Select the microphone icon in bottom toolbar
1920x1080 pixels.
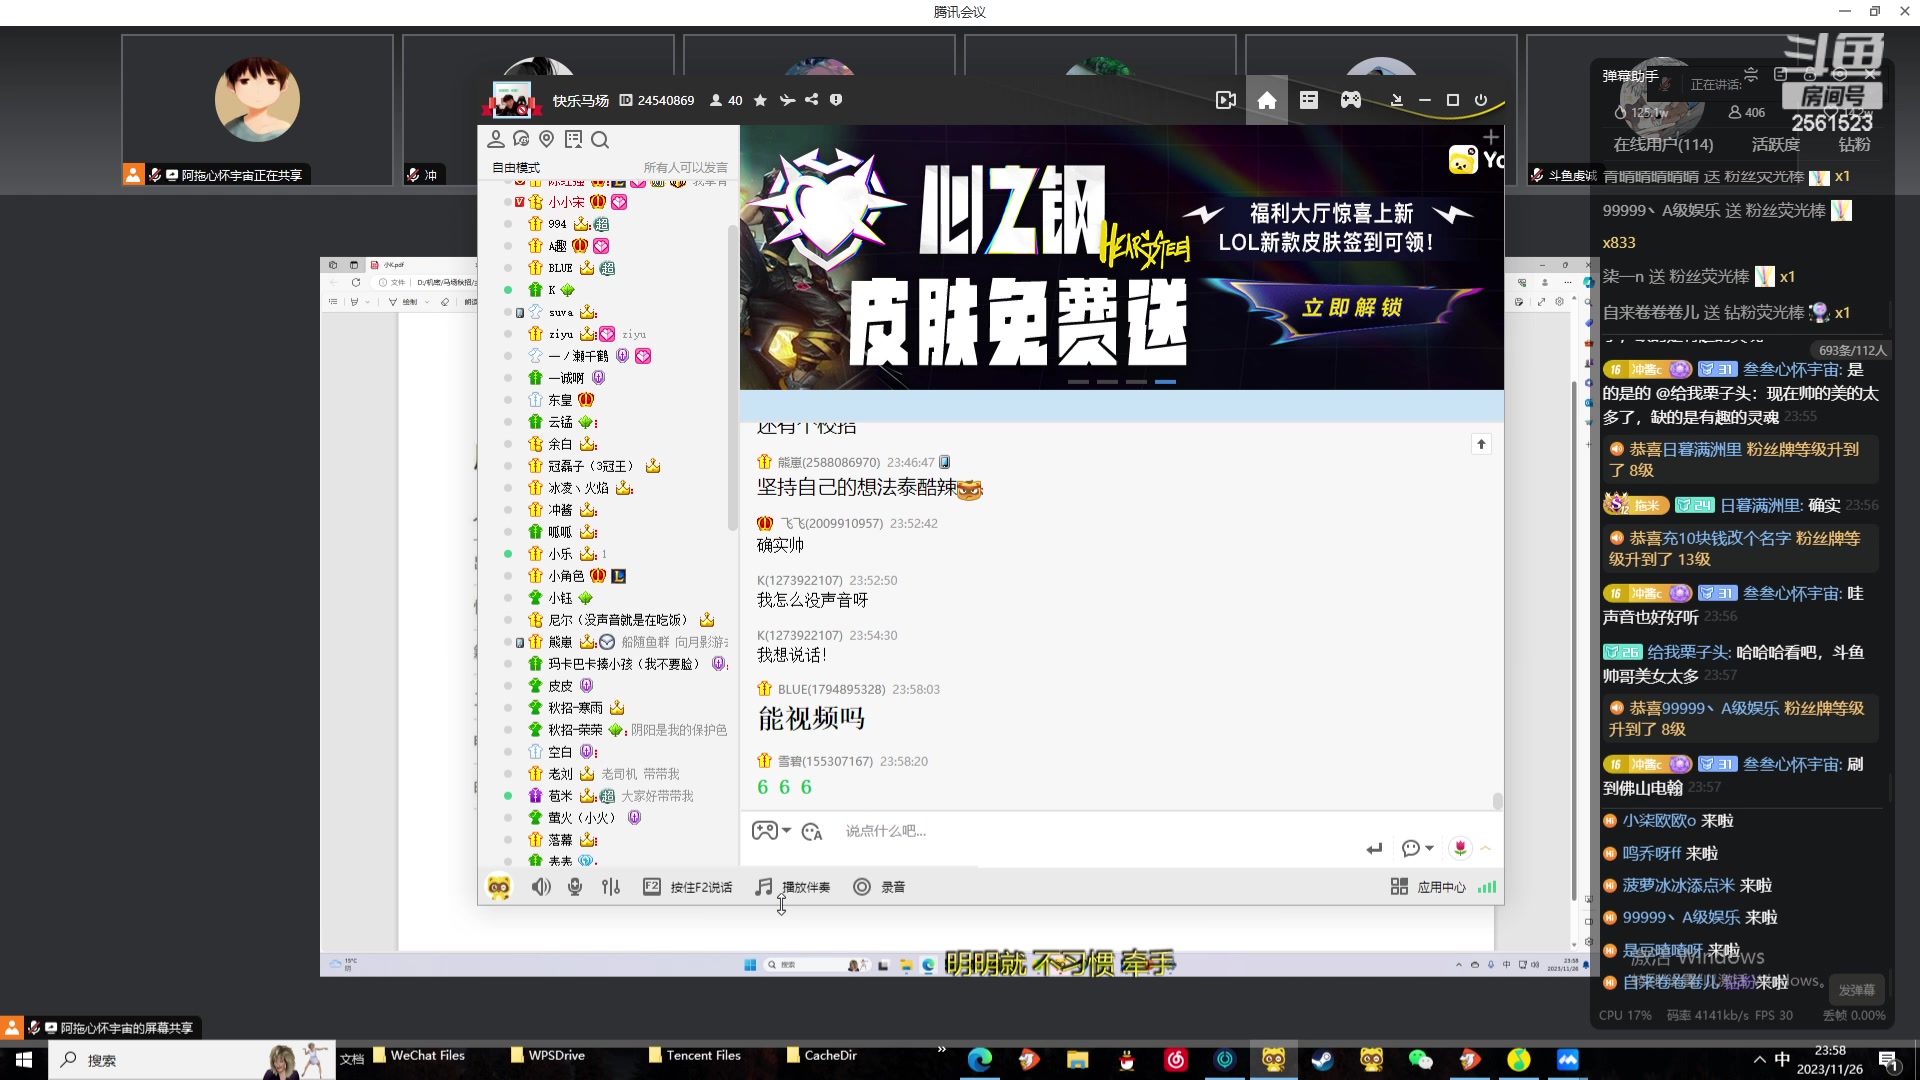pos(575,886)
